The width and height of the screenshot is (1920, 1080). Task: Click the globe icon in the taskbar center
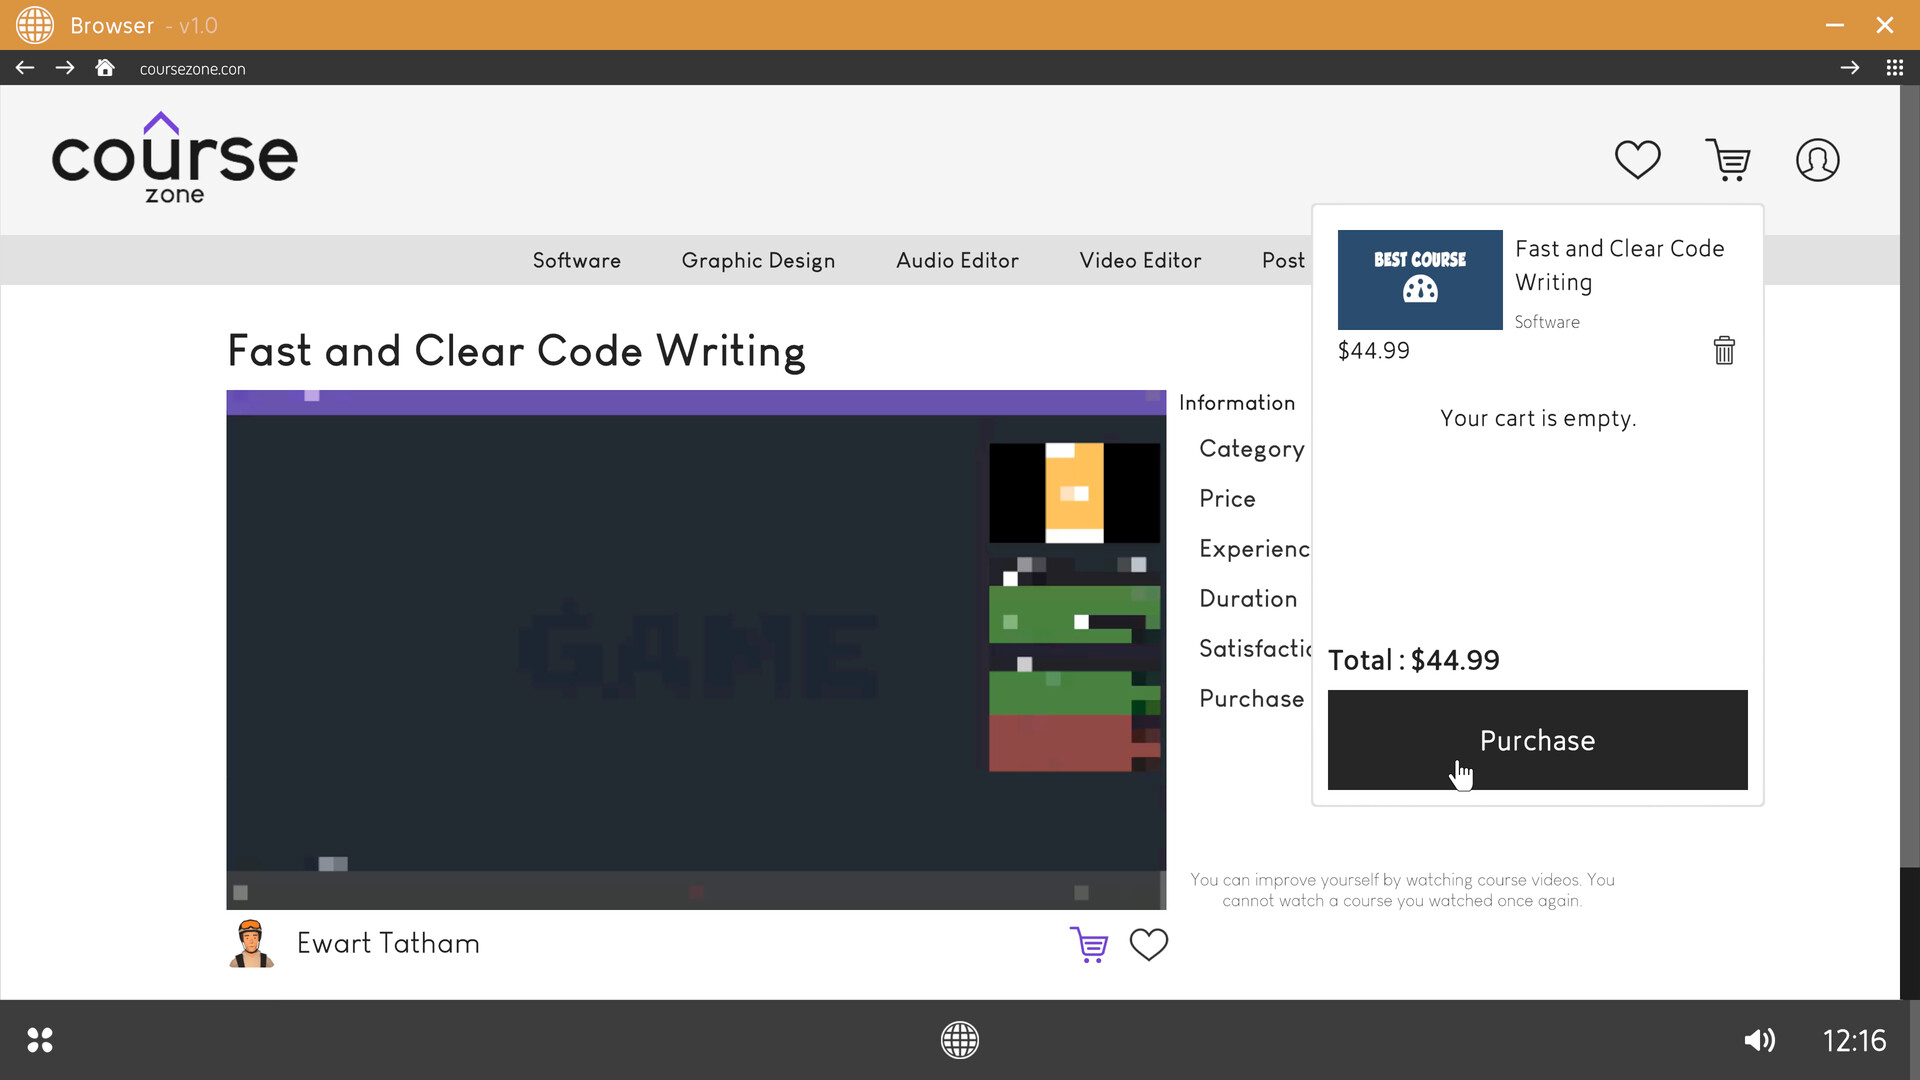coord(959,1040)
